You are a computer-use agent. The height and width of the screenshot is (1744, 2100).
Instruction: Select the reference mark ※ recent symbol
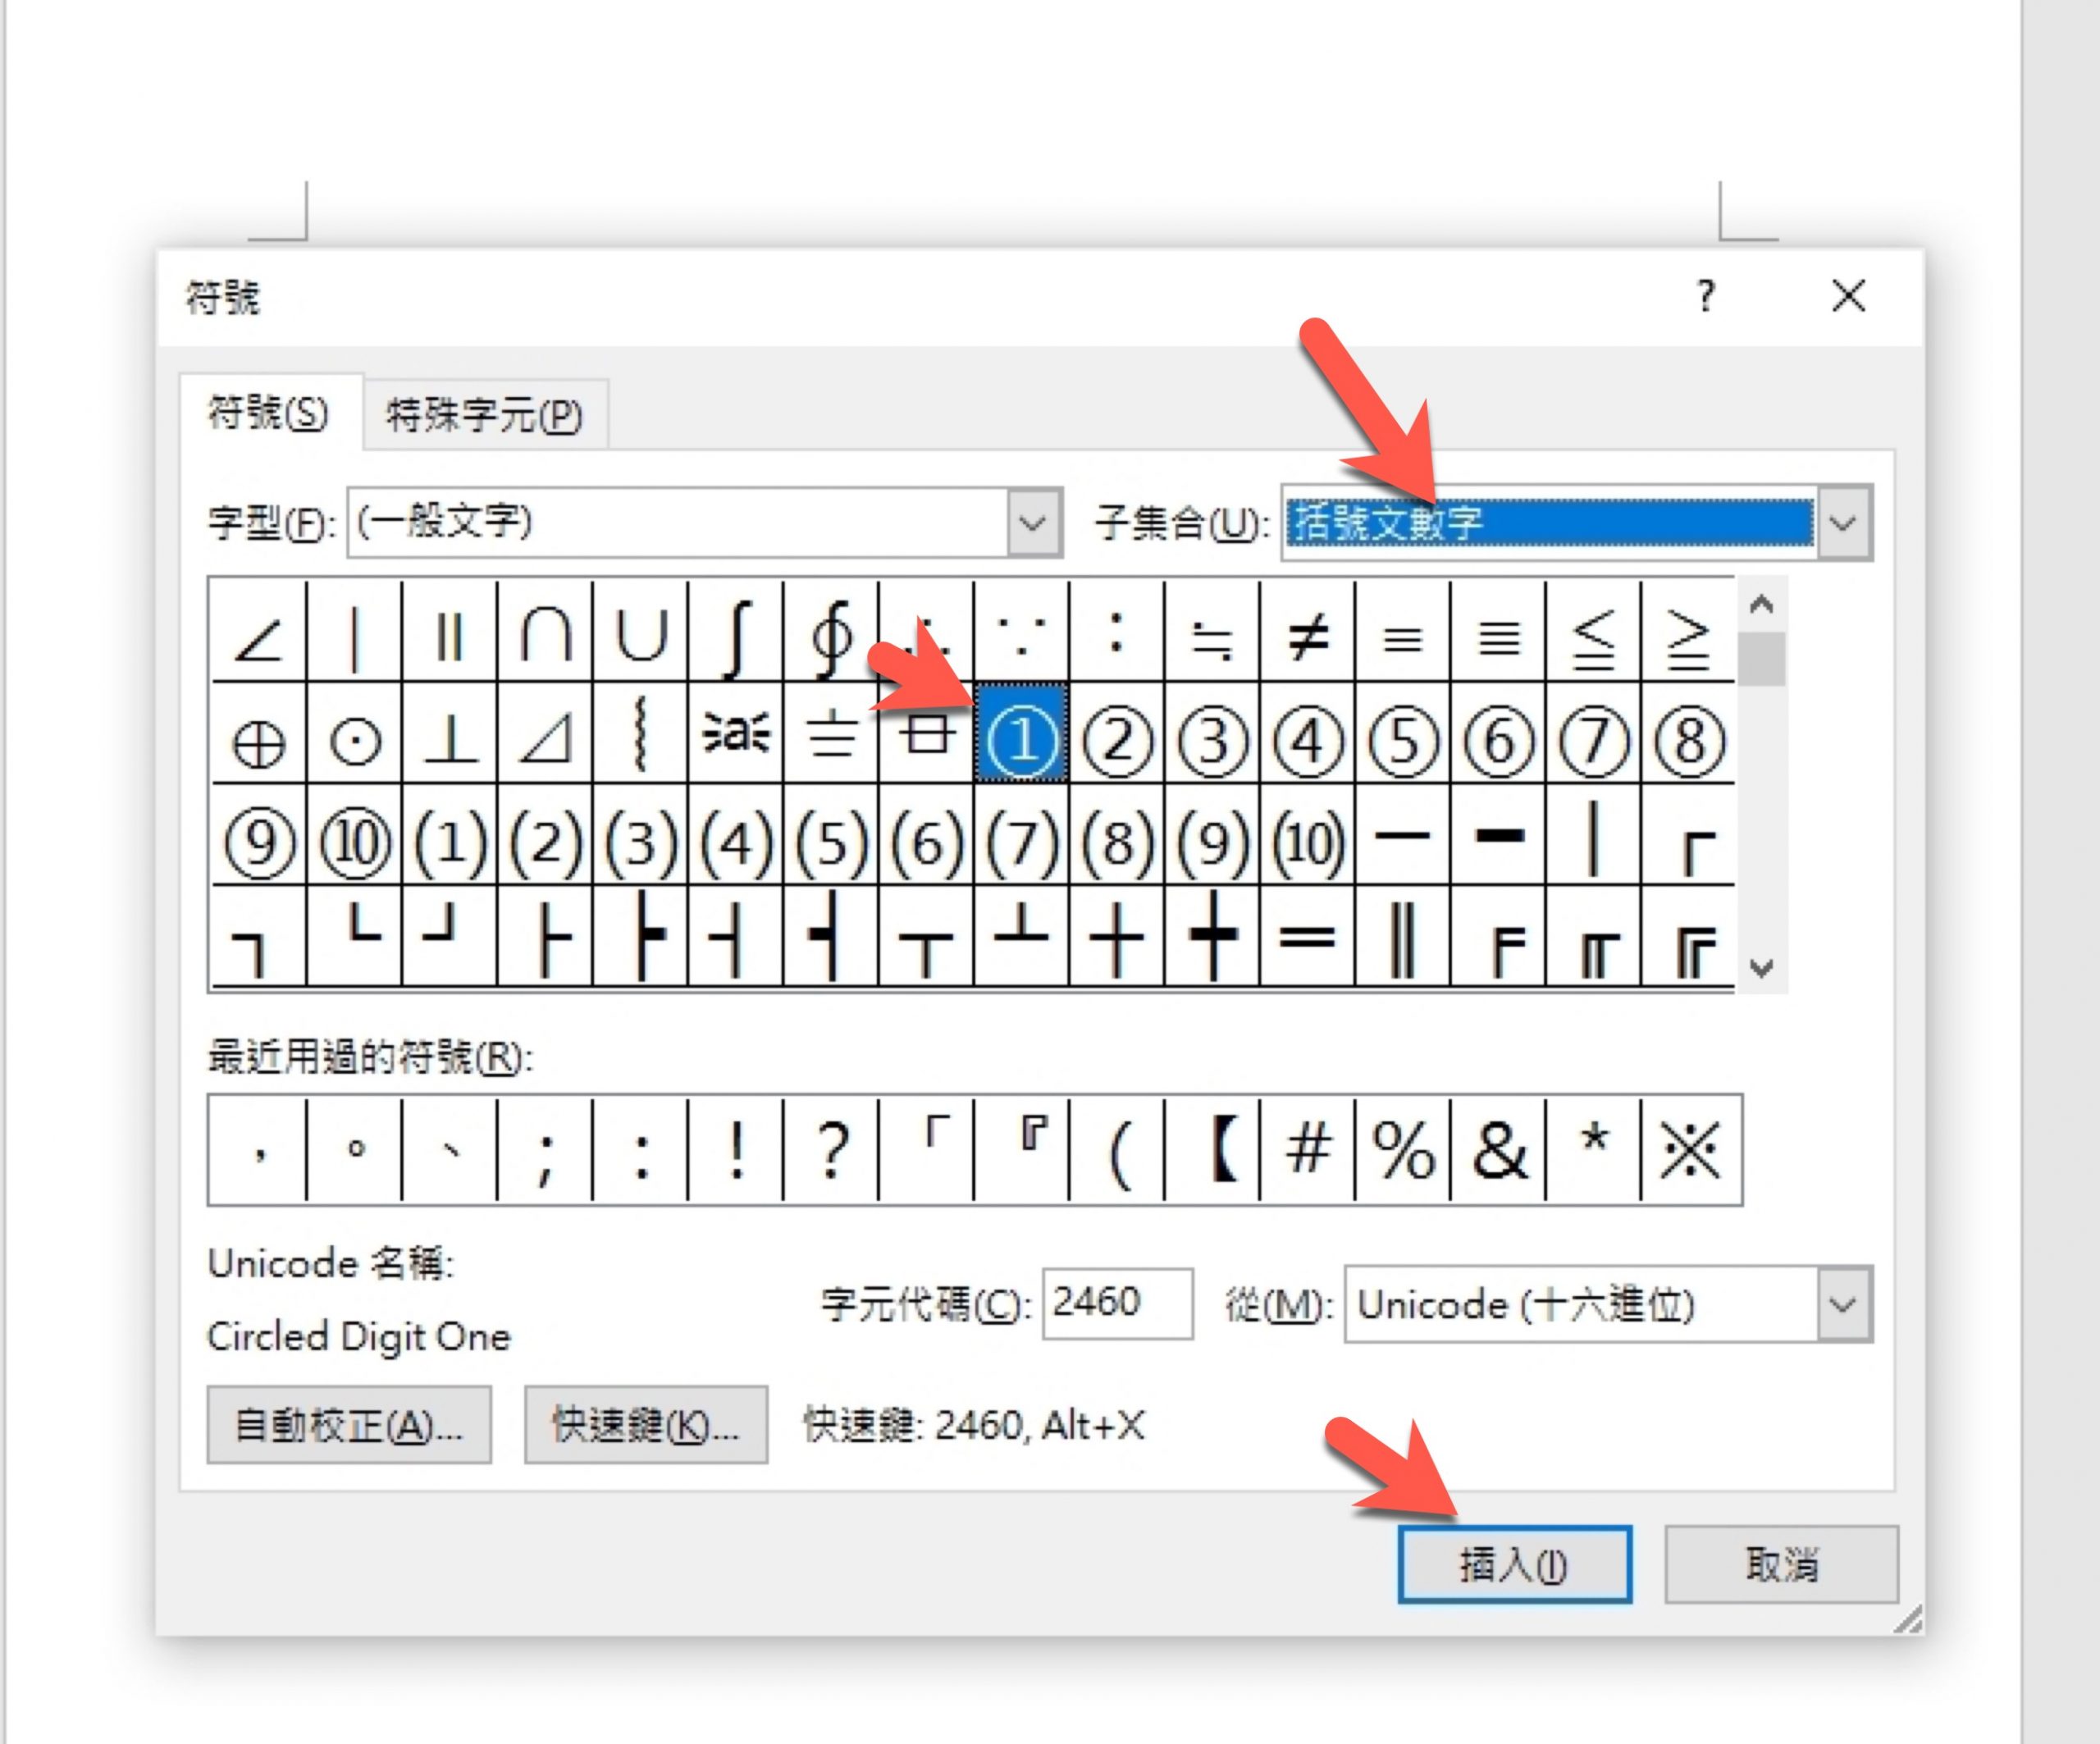[1690, 1150]
